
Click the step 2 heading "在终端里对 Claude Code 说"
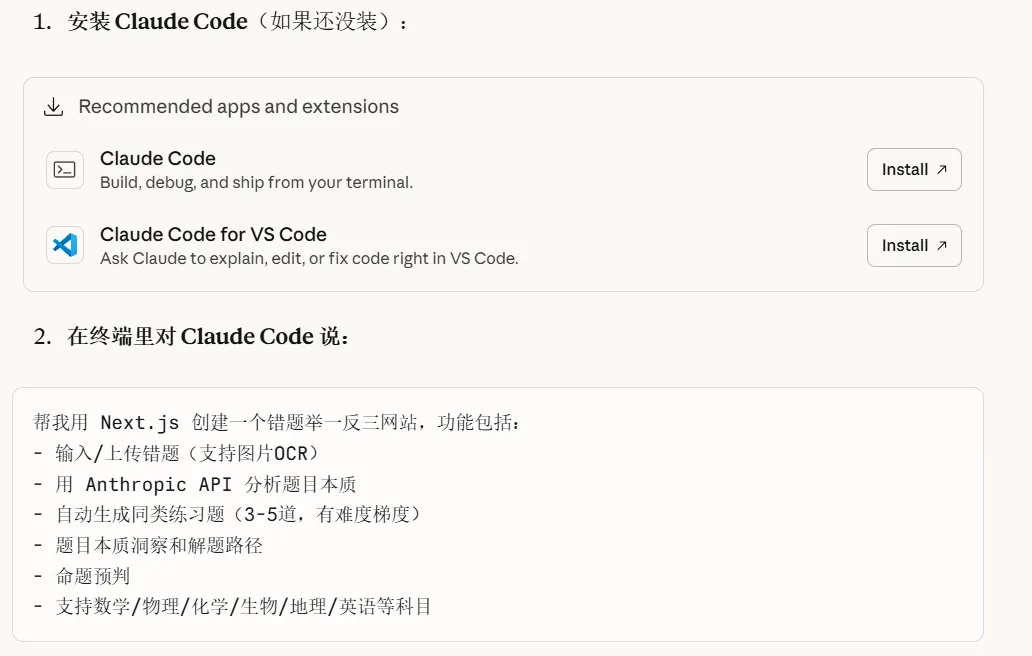pos(208,336)
